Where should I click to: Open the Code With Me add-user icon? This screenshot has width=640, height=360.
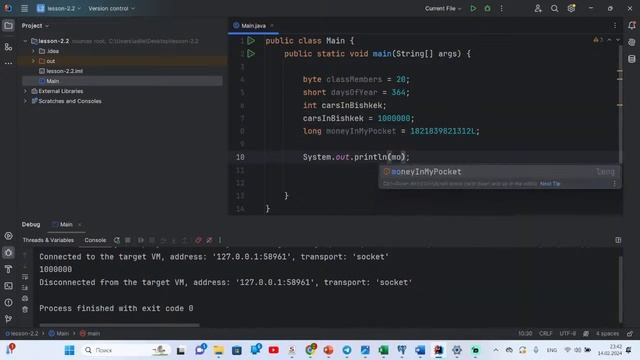click(538, 8)
